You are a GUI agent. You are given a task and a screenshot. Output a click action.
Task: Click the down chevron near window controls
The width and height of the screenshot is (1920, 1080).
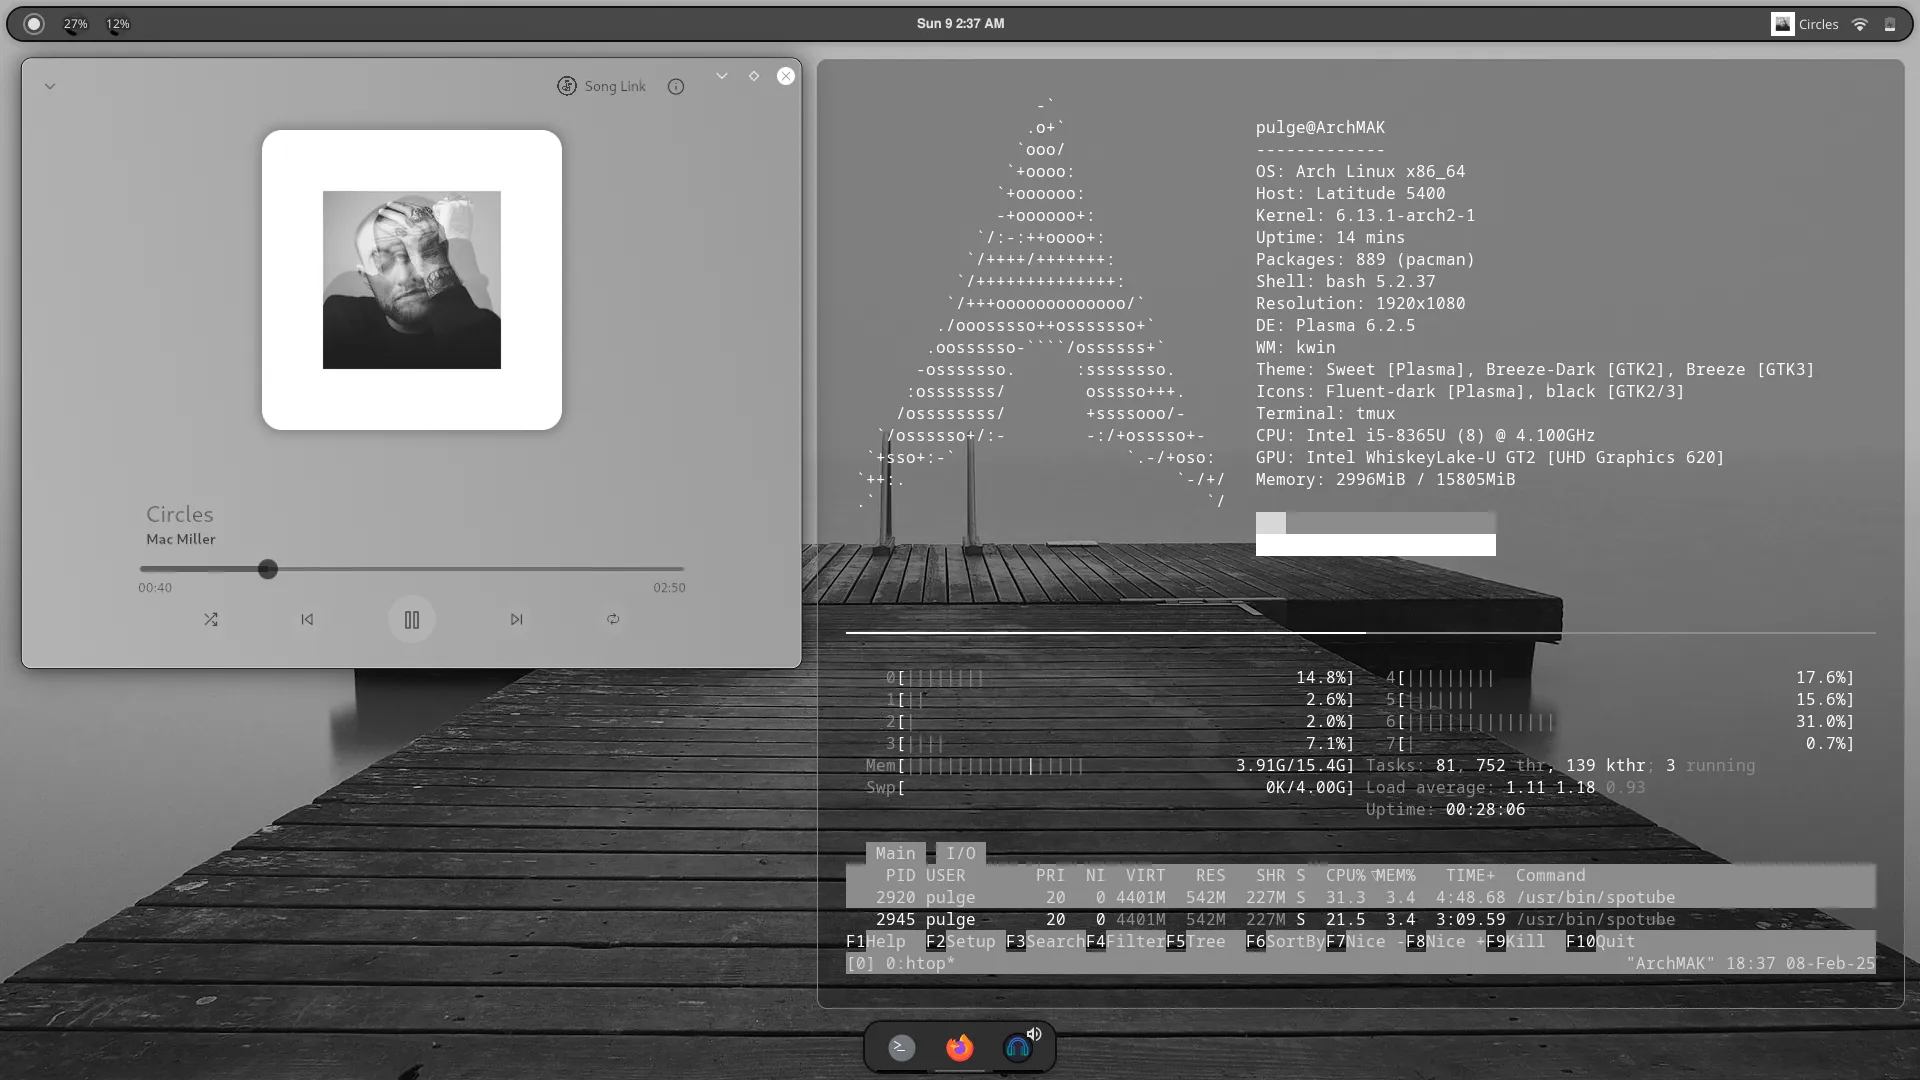[722, 76]
